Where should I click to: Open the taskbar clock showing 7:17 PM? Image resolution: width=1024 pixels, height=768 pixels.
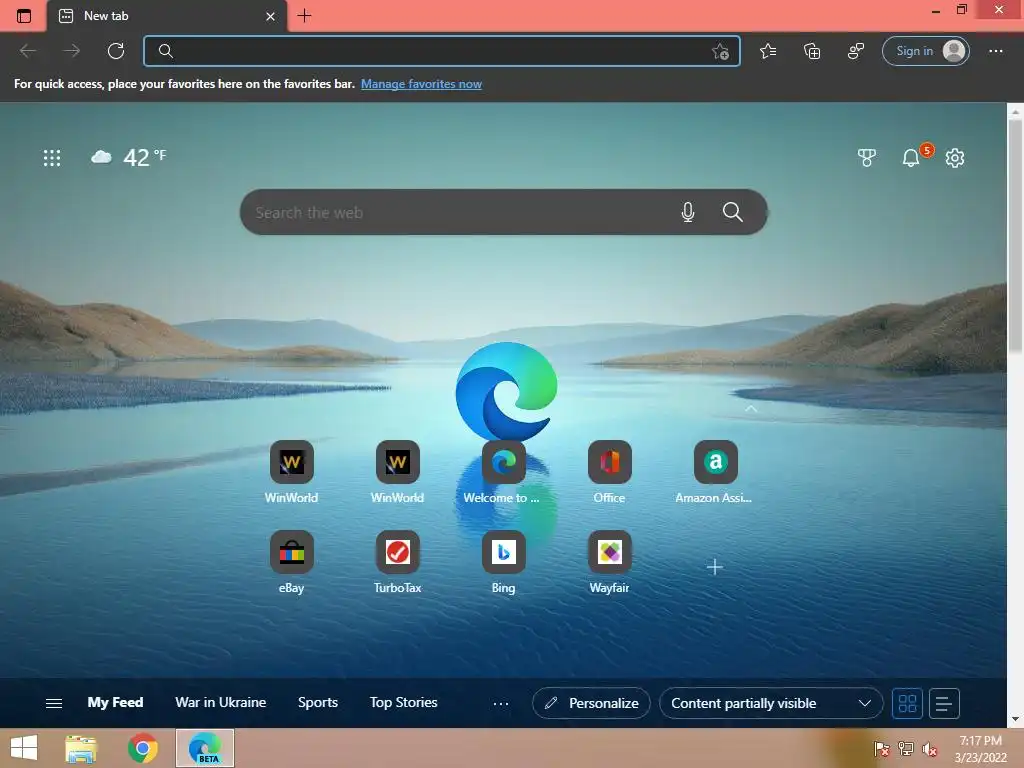click(x=980, y=749)
